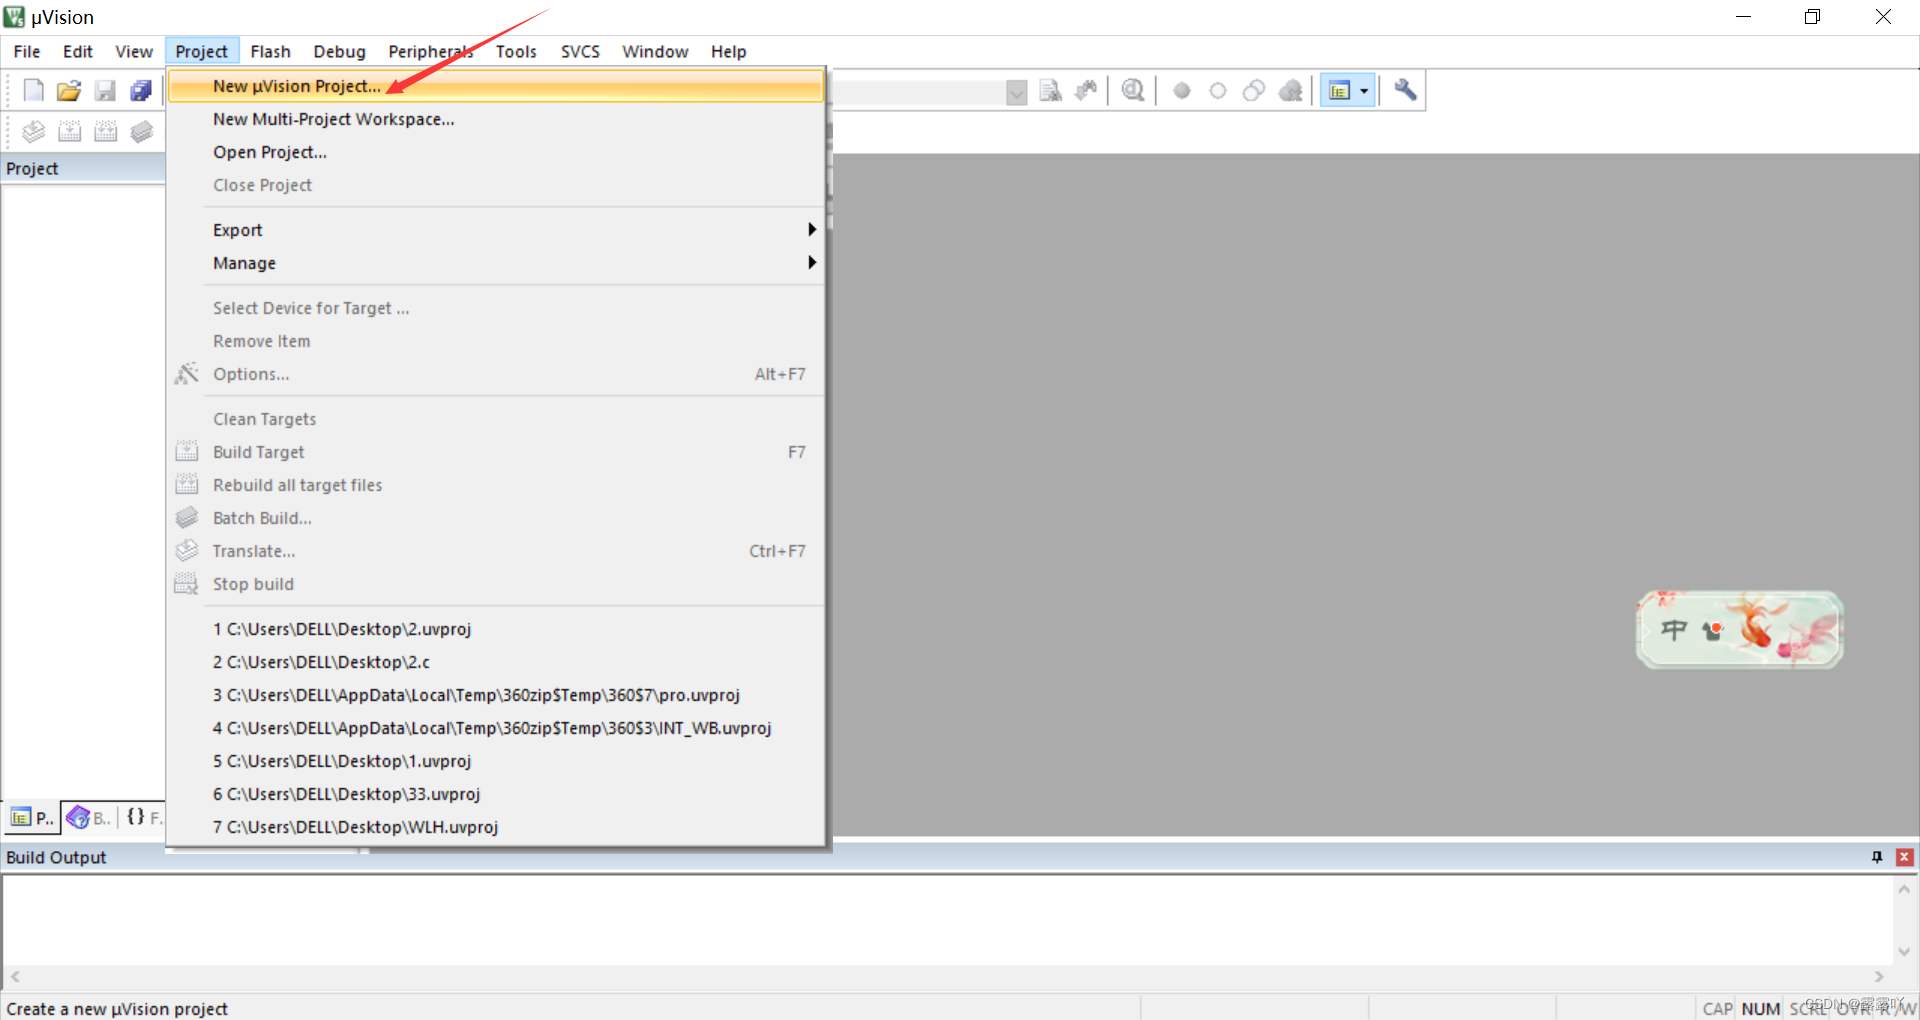Image resolution: width=1920 pixels, height=1020 pixels.
Task: Open the View menu
Action: [134, 52]
